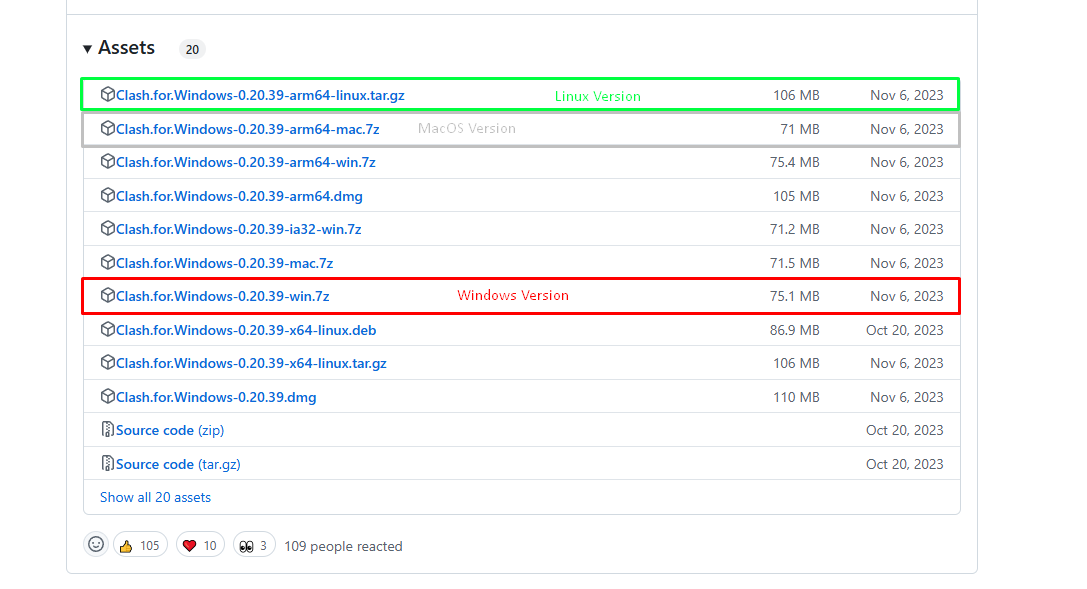The height and width of the screenshot is (589, 1087).
Task: Click the Assets count badge showing 20
Action: tap(192, 49)
